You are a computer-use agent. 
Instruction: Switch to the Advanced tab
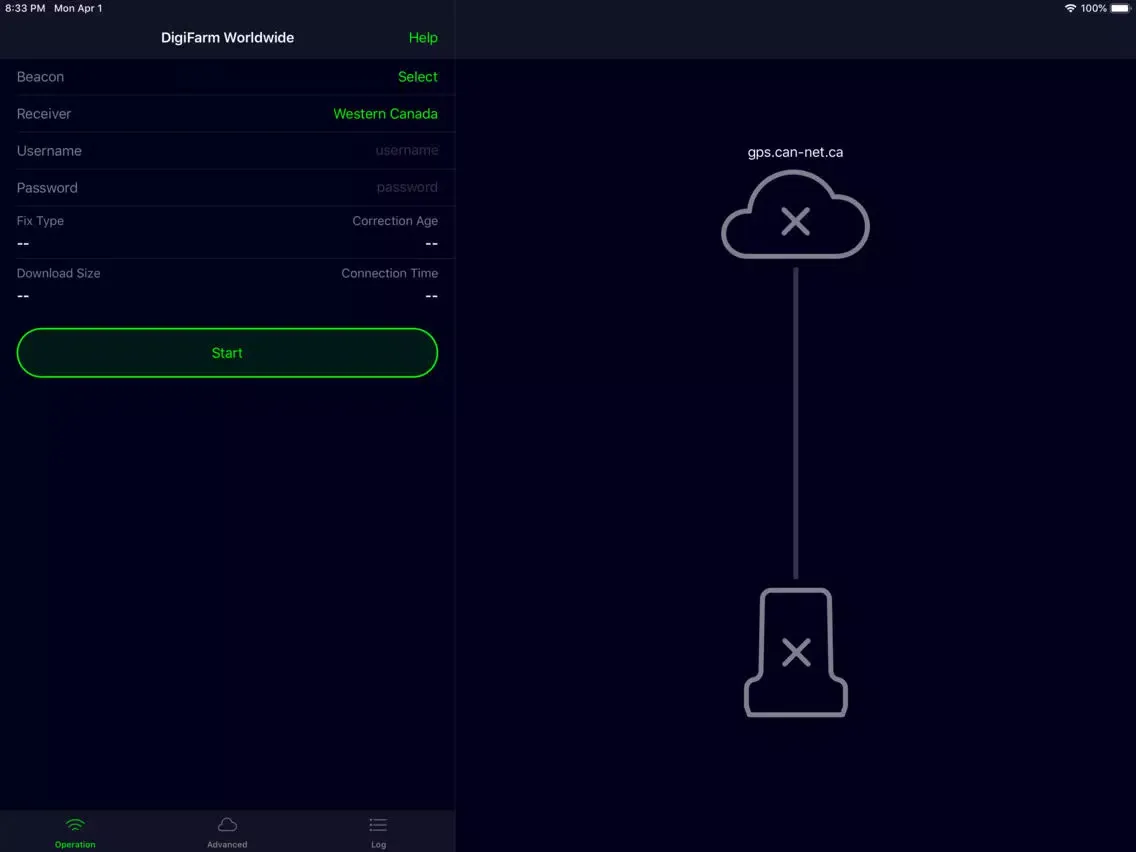click(x=227, y=832)
